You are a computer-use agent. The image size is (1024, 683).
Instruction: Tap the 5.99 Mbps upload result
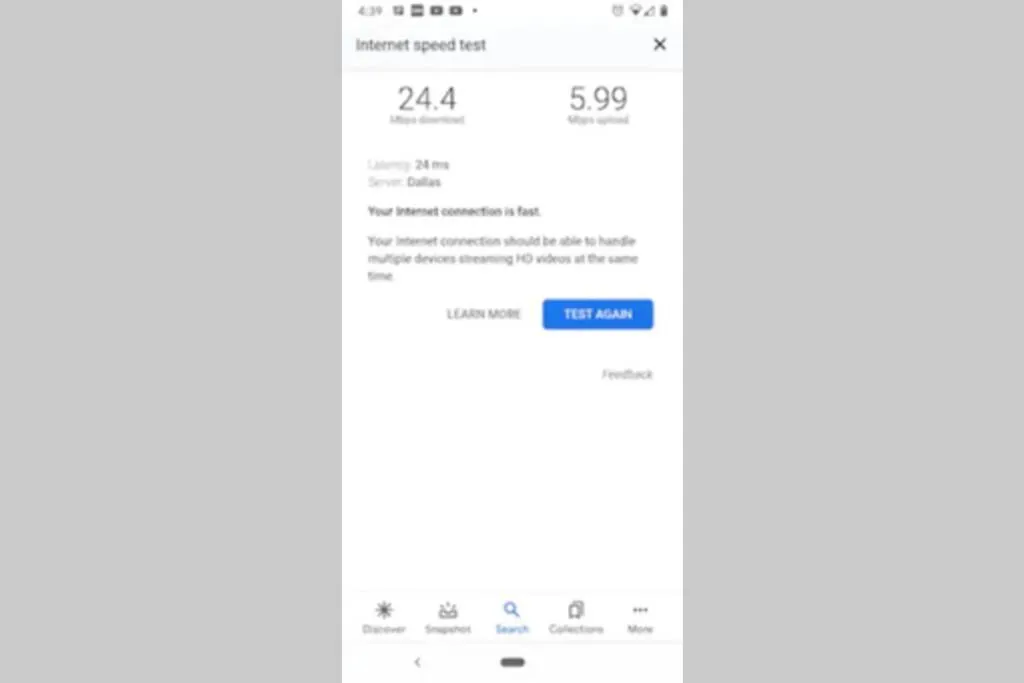coord(598,104)
